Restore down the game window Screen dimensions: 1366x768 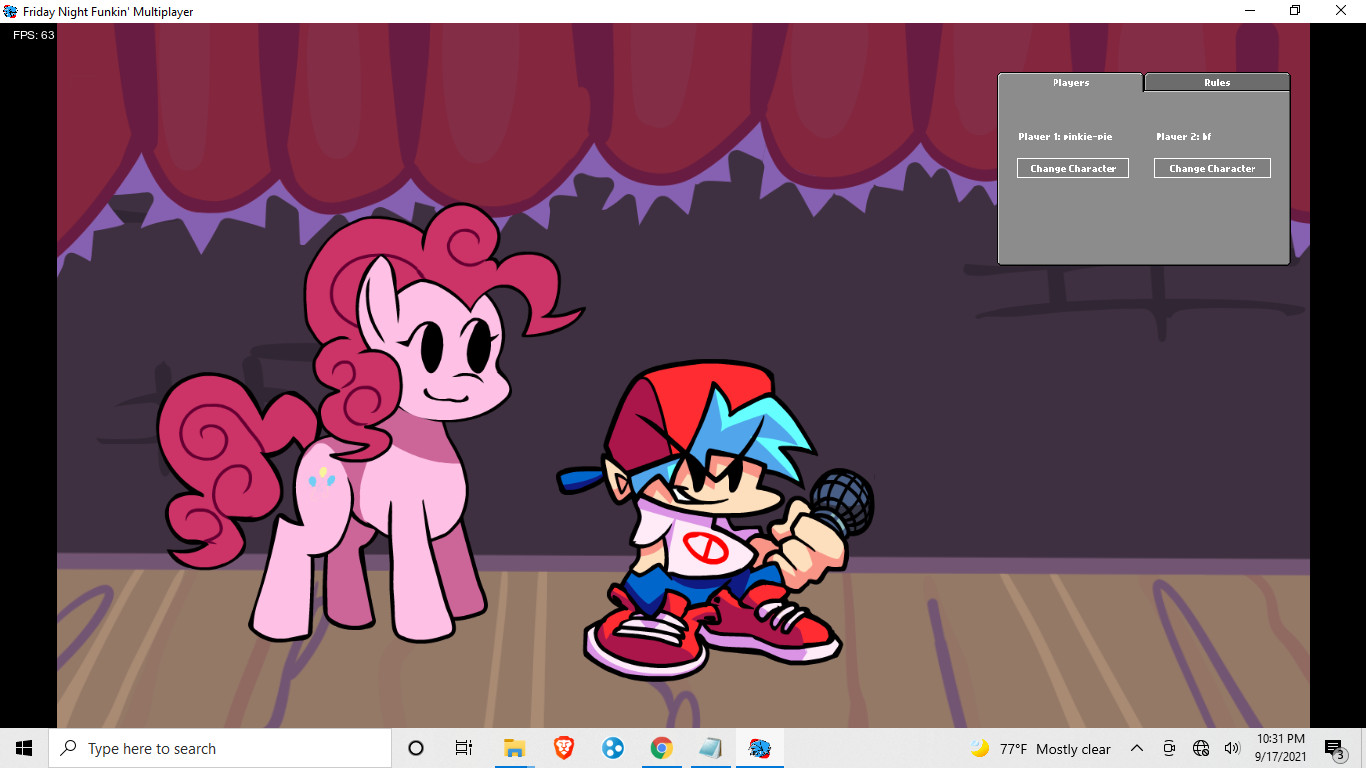coord(1295,11)
